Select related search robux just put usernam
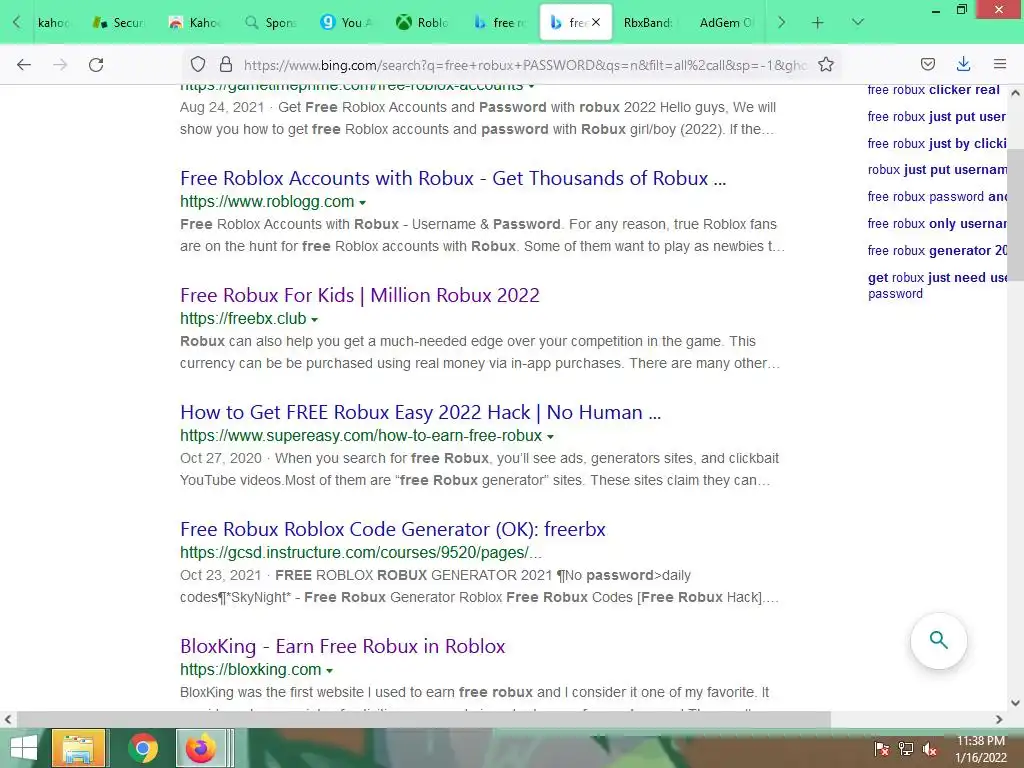 (936, 170)
